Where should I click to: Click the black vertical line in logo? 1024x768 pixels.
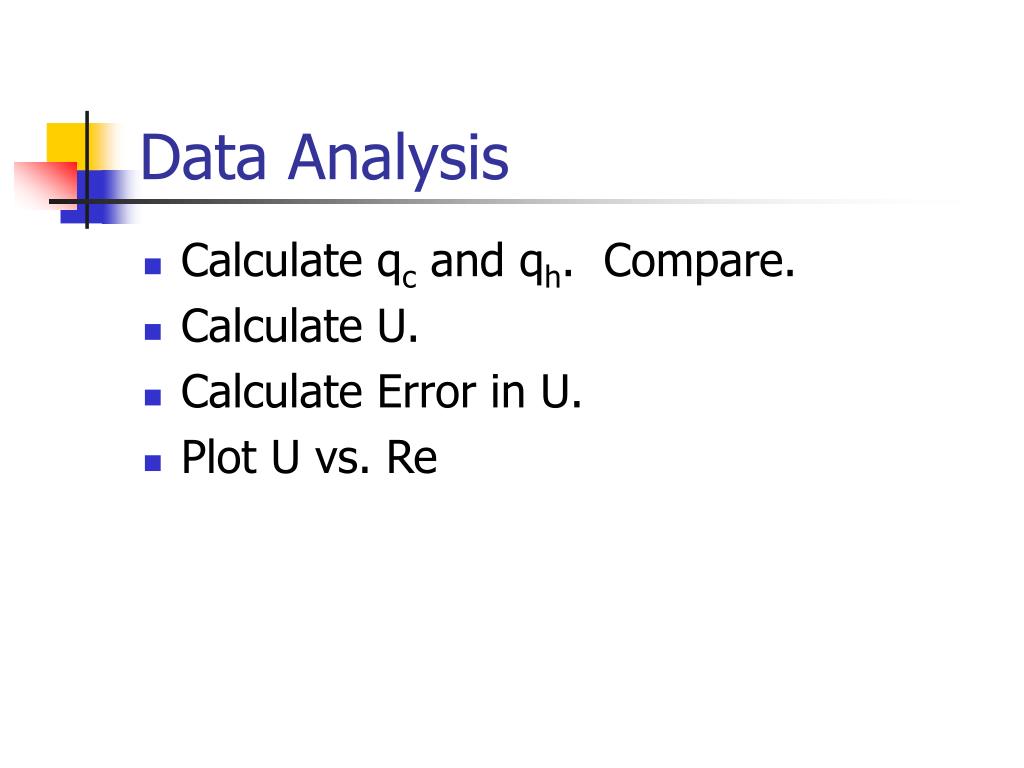pos(87,170)
